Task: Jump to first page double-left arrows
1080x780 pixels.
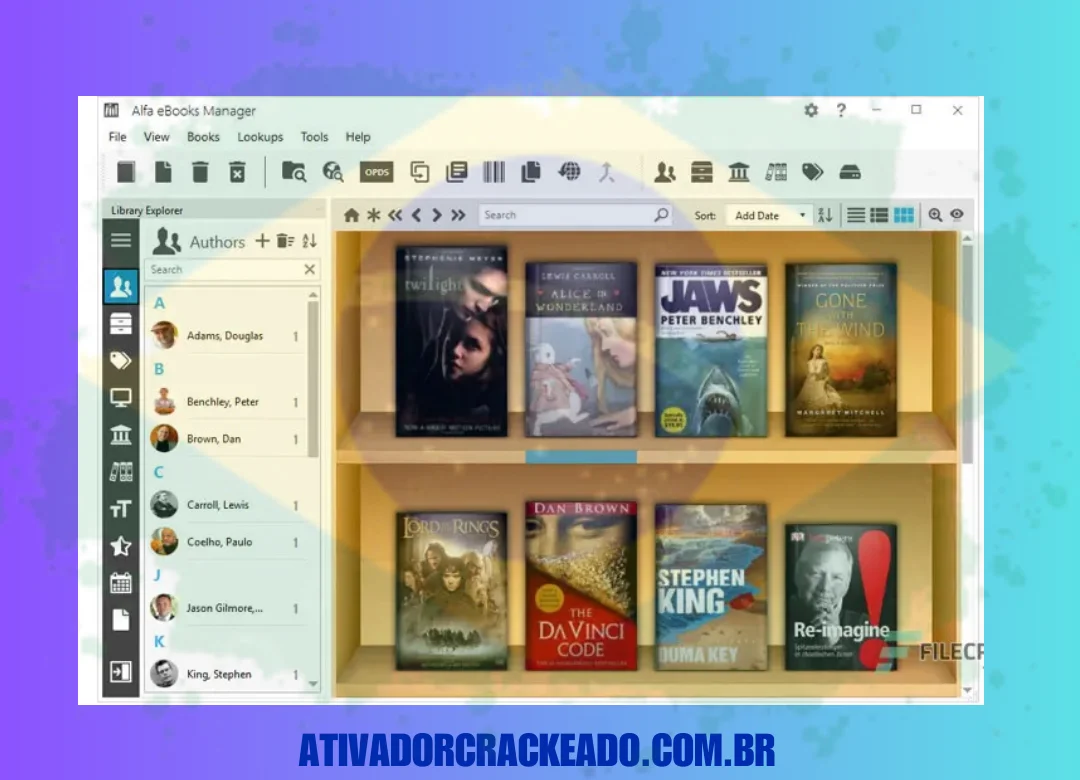Action: point(395,215)
